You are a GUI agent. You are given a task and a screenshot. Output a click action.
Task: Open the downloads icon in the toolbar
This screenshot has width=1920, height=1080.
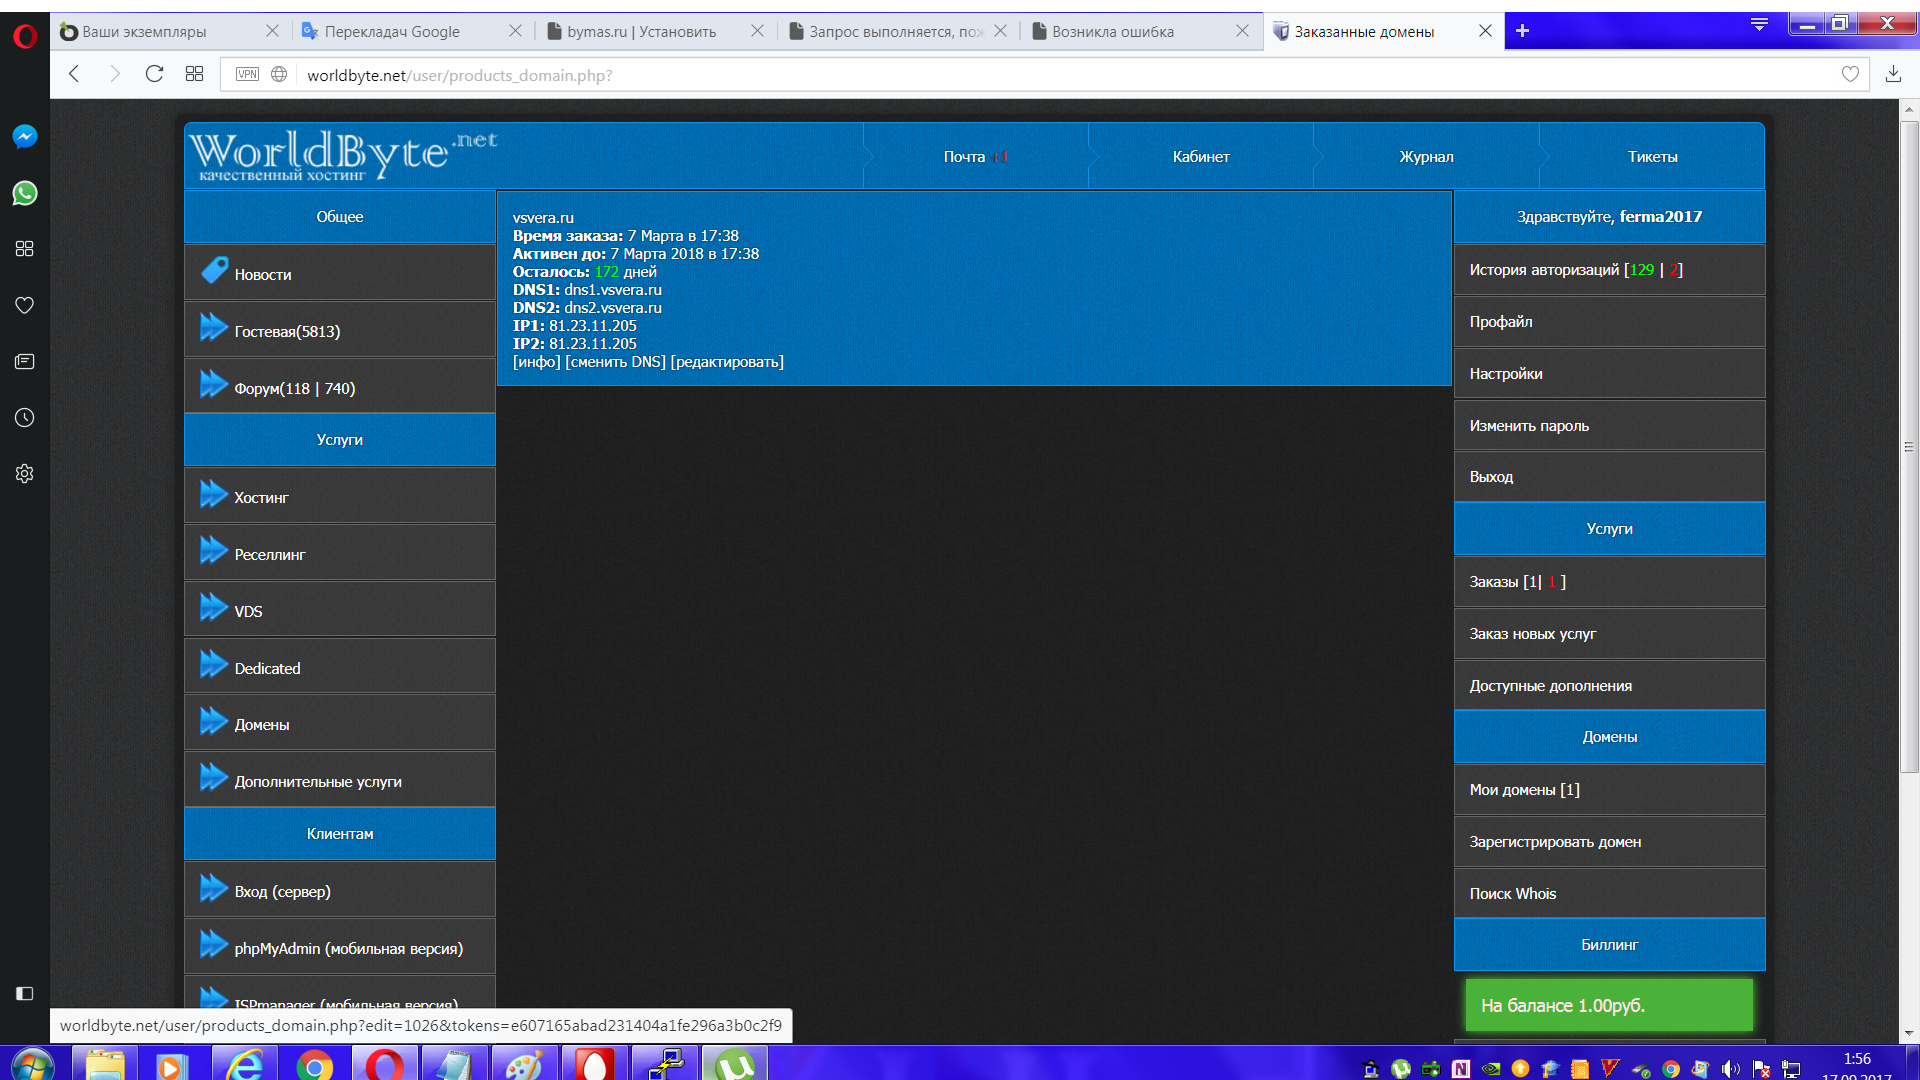[x=1893, y=74]
